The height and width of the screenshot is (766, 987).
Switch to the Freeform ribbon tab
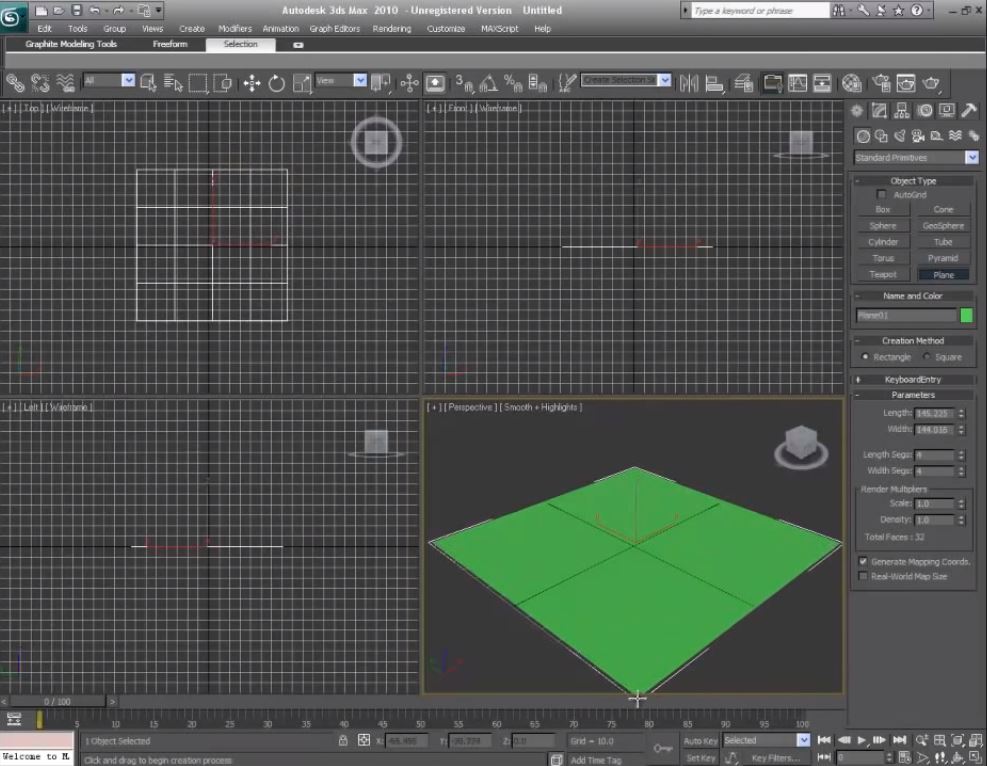tap(170, 44)
